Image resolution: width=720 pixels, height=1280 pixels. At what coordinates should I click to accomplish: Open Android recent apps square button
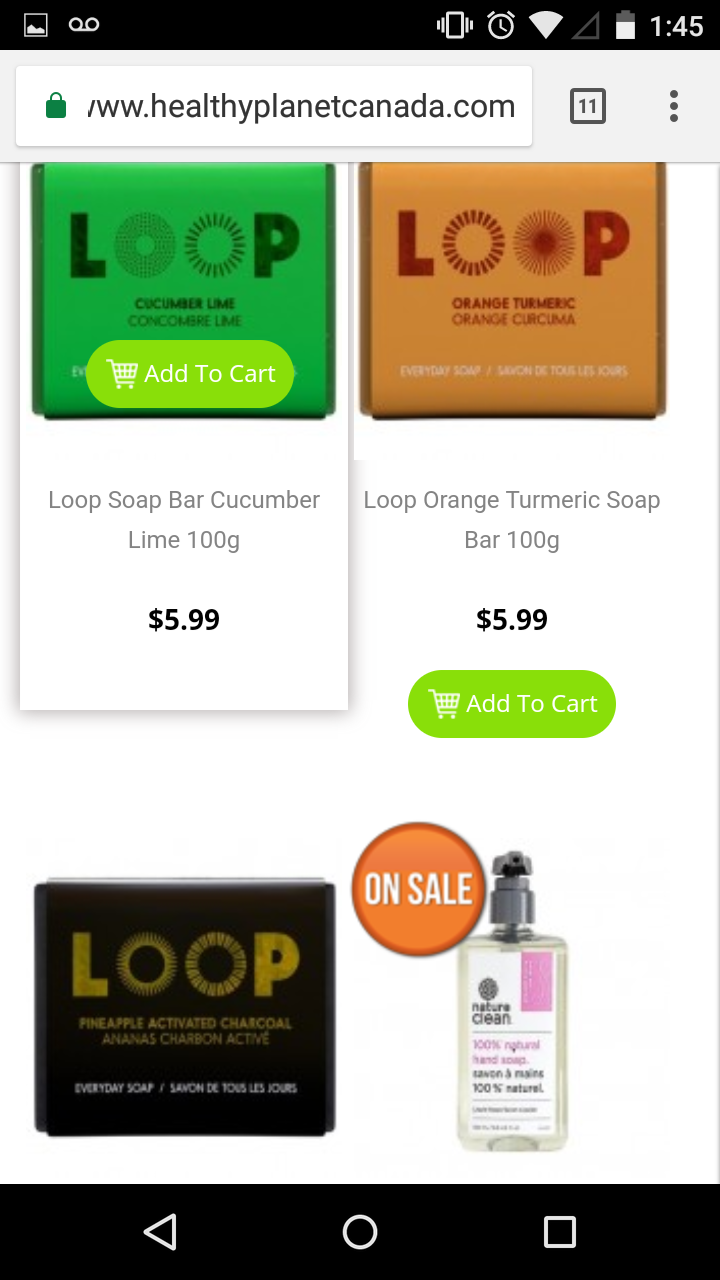(x=560, y=1232)
